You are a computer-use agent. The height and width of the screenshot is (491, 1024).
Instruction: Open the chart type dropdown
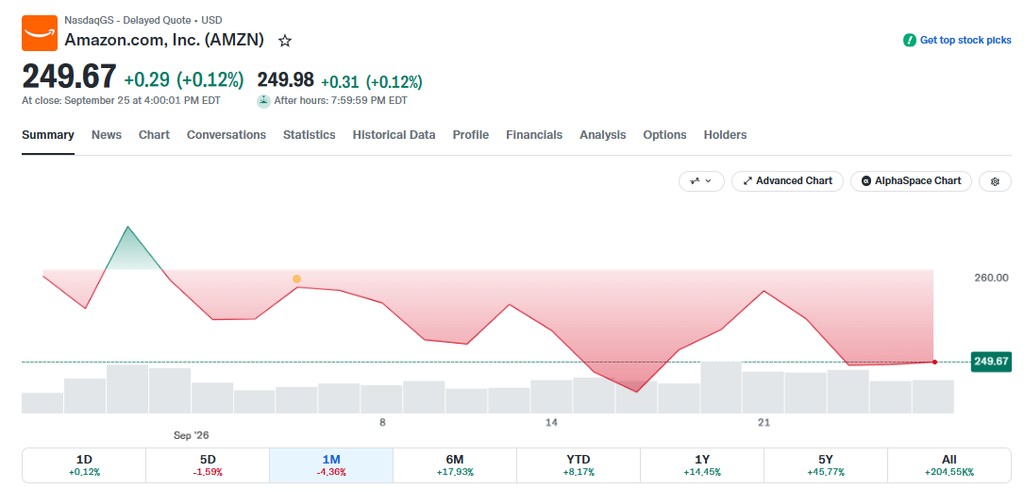[702, 182]
